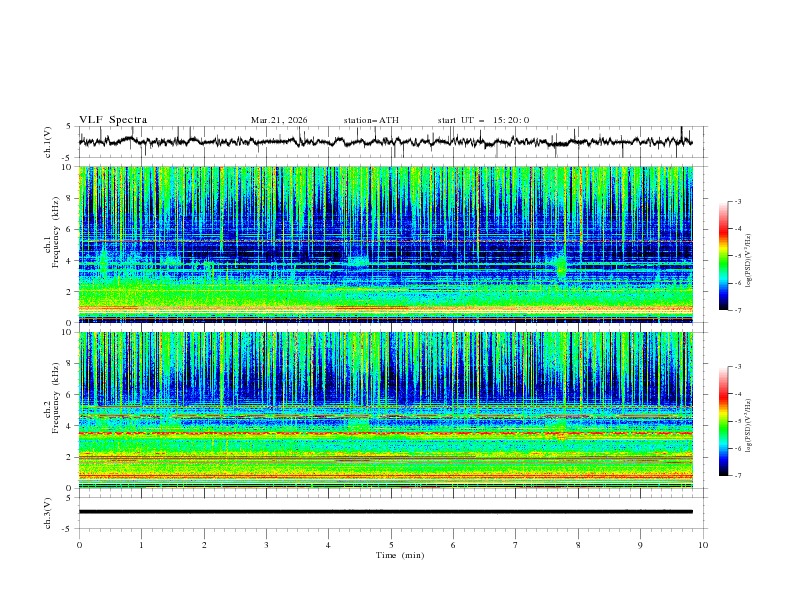Click the "station=ATH" label

[371, 120]
